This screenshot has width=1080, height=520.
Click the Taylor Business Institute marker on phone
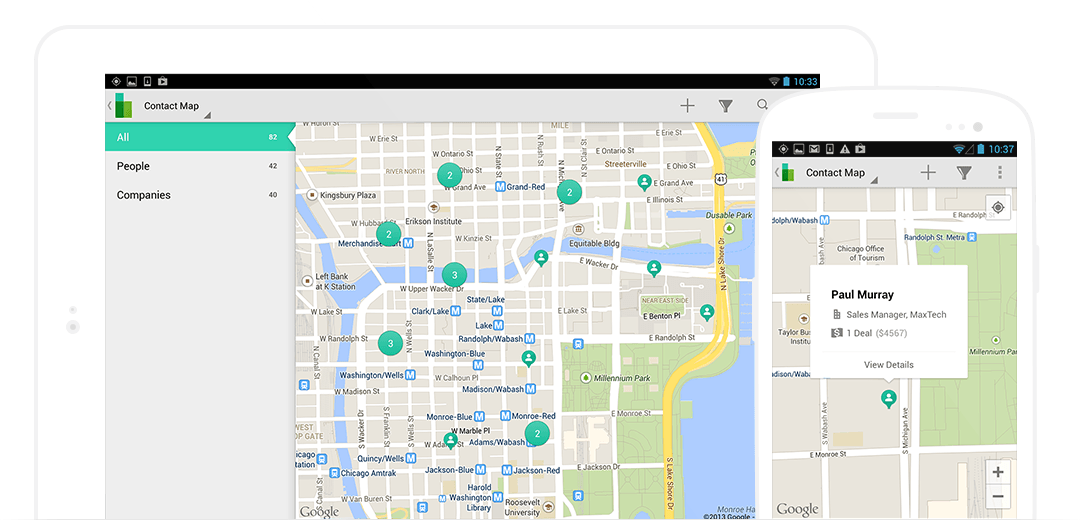click(803, 320)
